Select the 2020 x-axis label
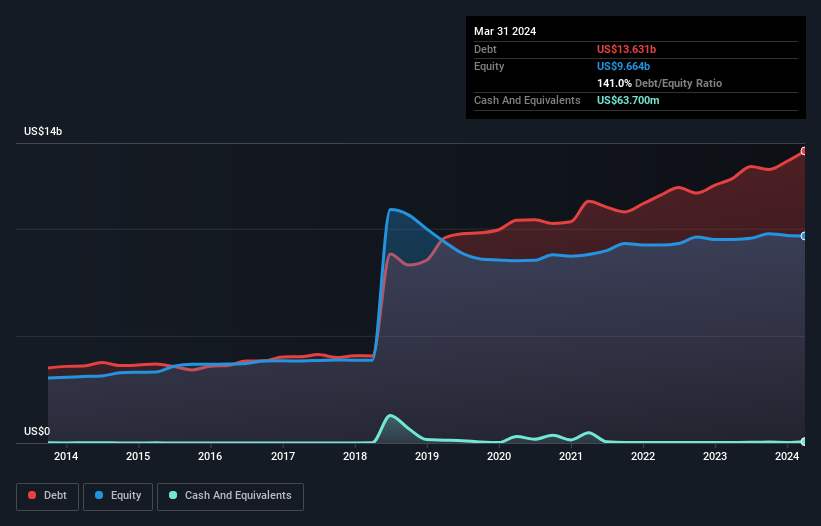The height and width of the screenshot is (526, 821). [499, 456]
